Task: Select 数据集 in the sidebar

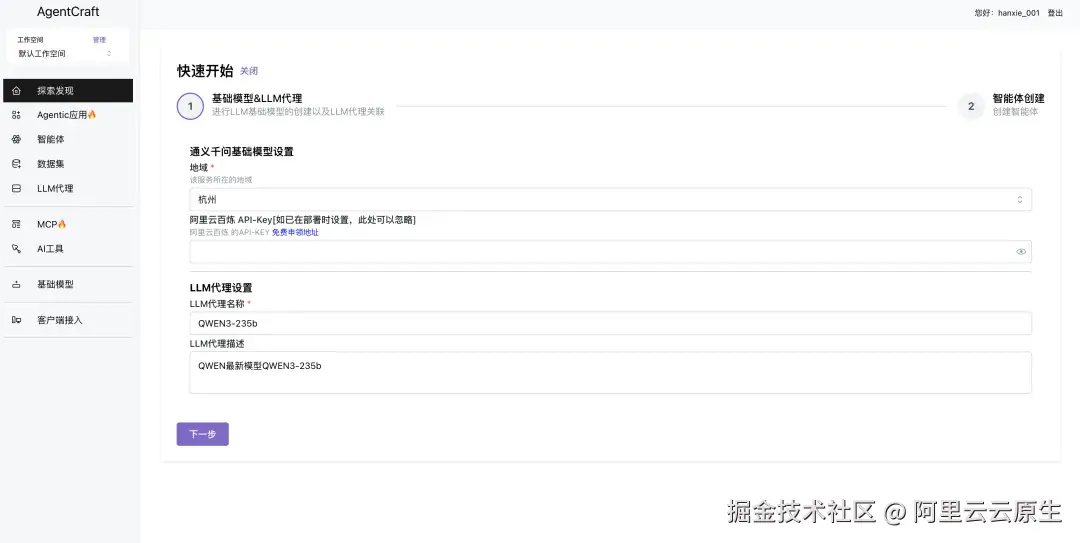Action: (x=68, y=164)
